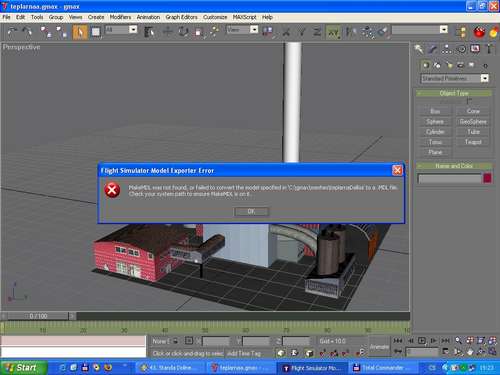Select the Shapes category icon
The height and width of the screenshot is (375, 500).
pyautogui.click(x=437, y=65)
